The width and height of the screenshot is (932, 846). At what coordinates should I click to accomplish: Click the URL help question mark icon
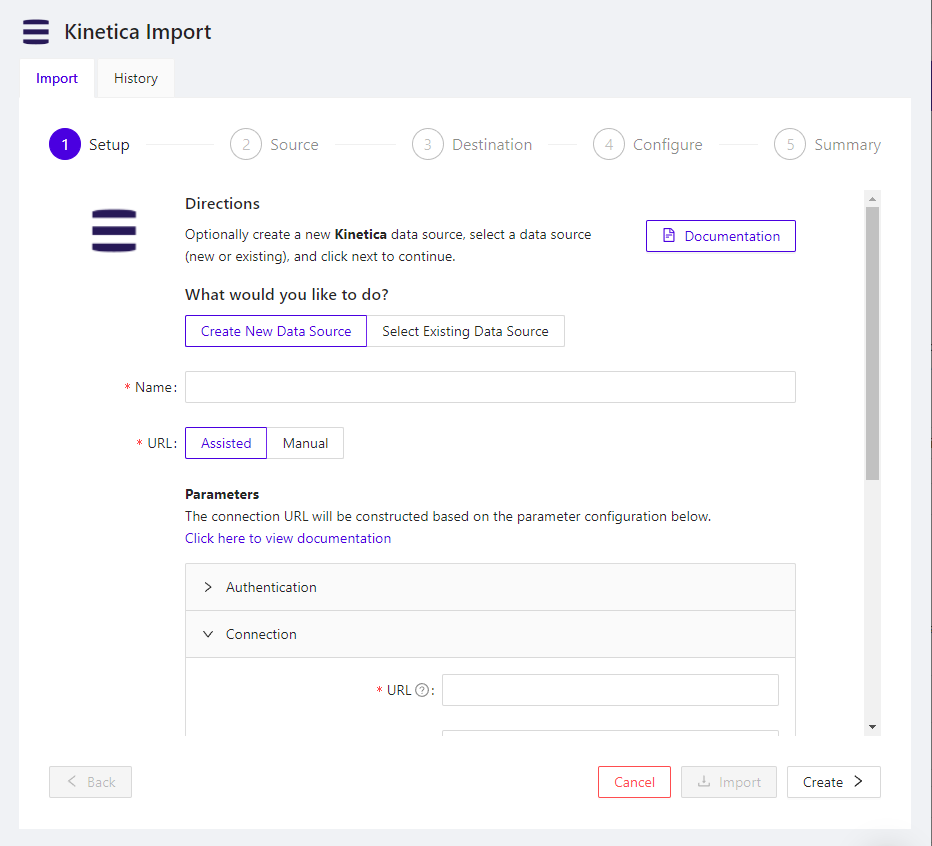(421, 689)
